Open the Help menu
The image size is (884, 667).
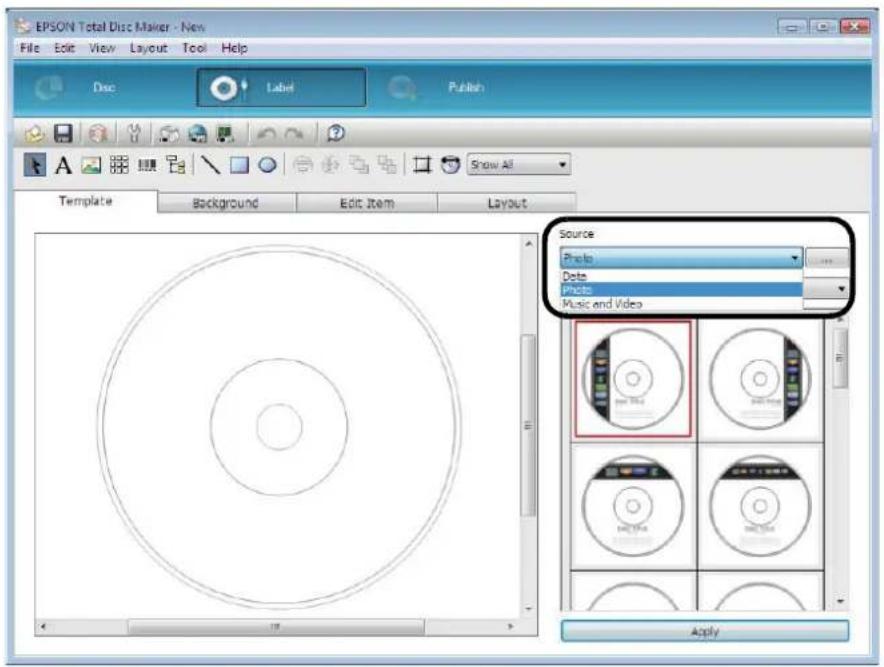point(234,48)
